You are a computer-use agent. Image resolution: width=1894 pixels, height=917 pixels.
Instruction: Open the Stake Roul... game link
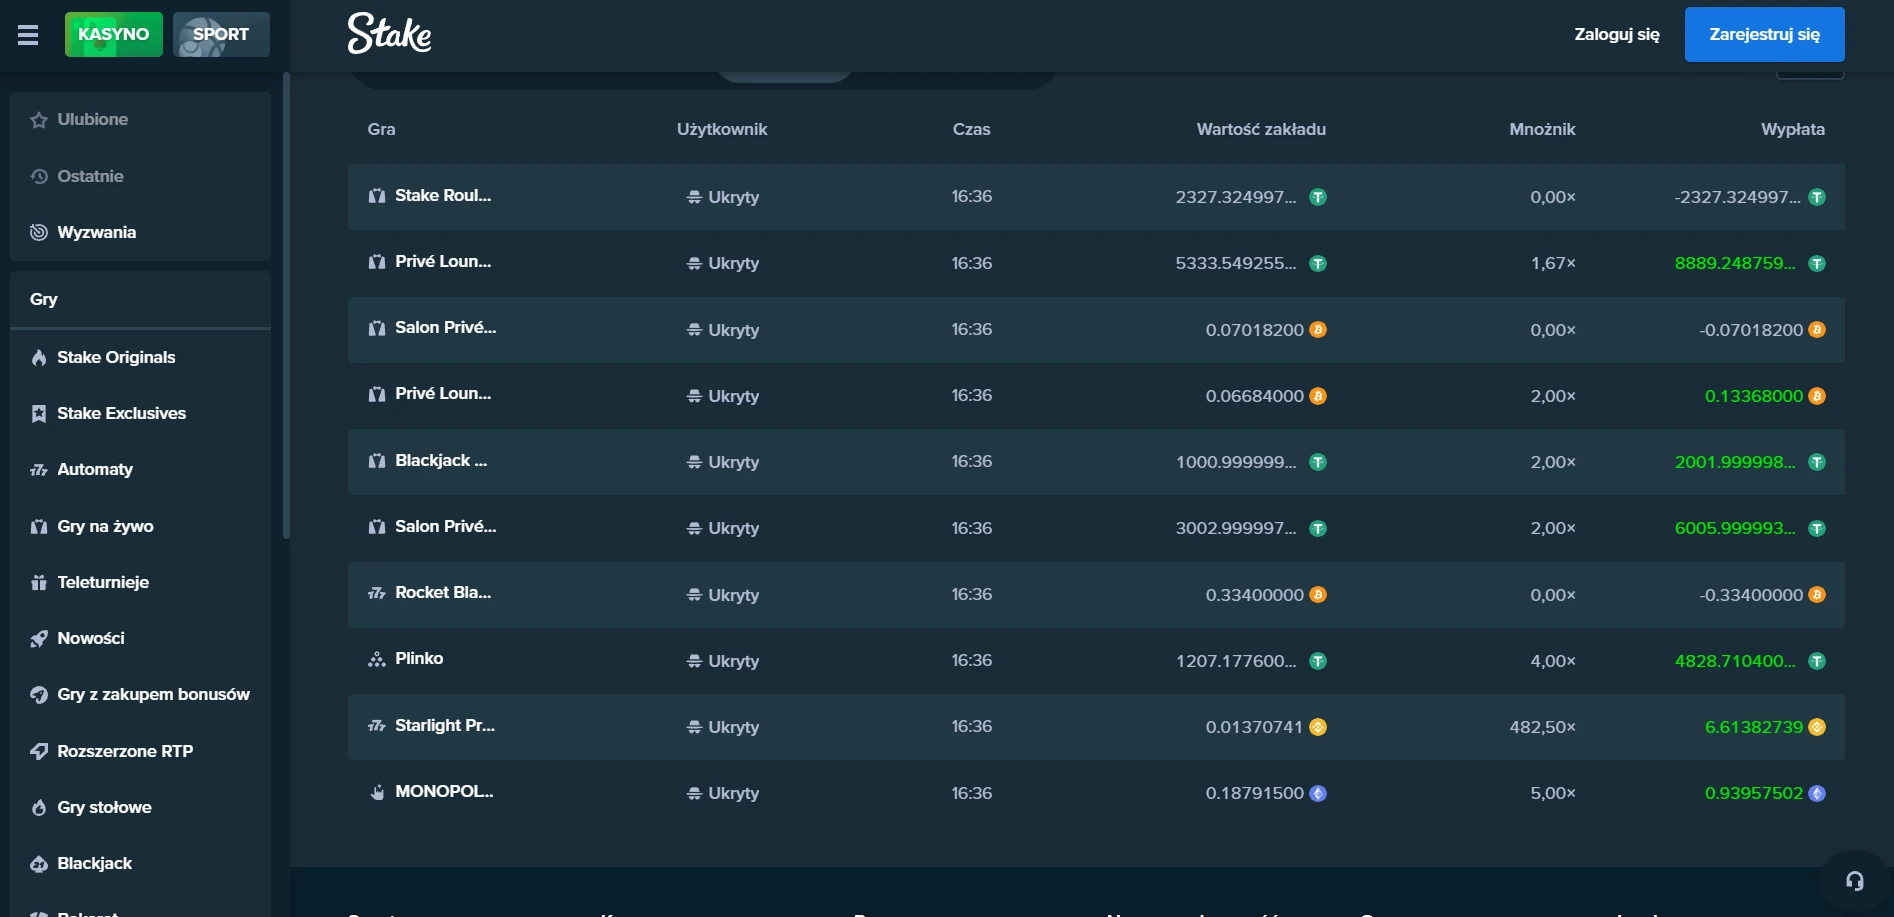(x=443, y=195)
